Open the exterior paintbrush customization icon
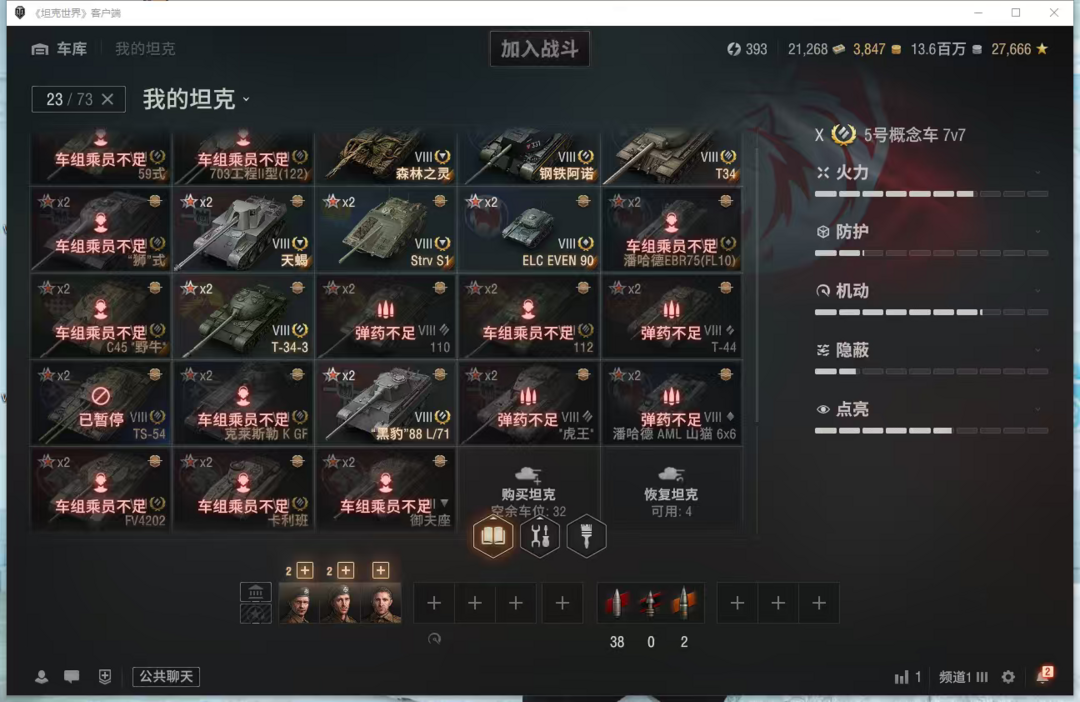 586,535
